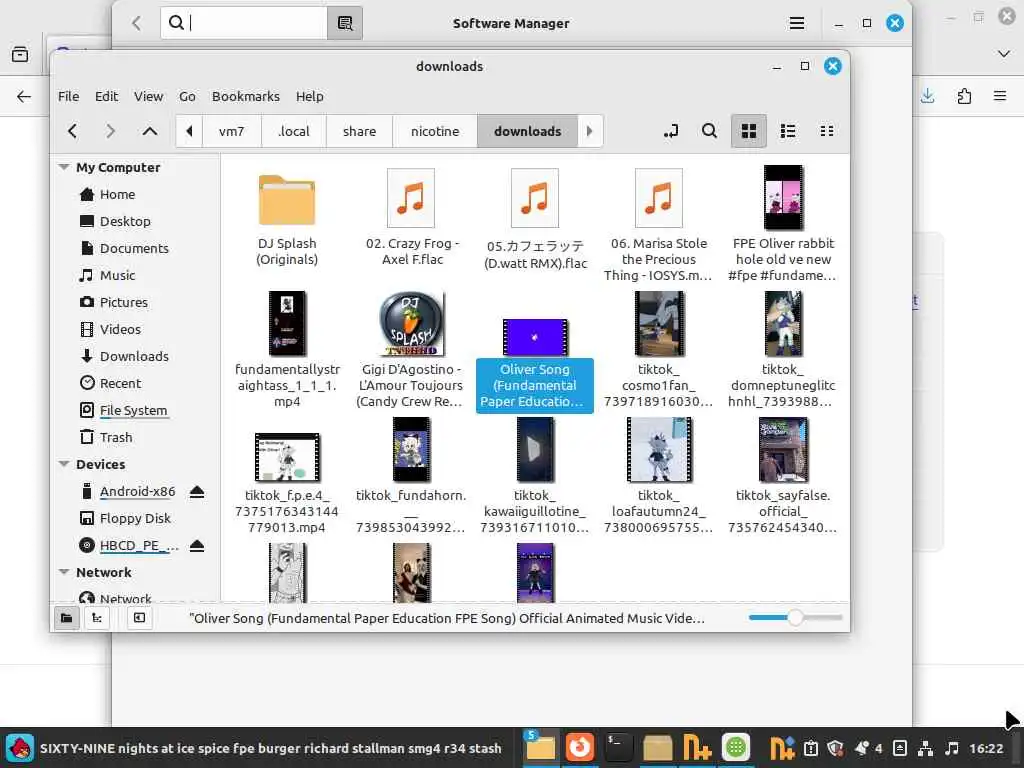Image resolution: width=1024 pixels, height=768 pixels.
Task: Eject HBCD_PE device
Action: (197, 546)
